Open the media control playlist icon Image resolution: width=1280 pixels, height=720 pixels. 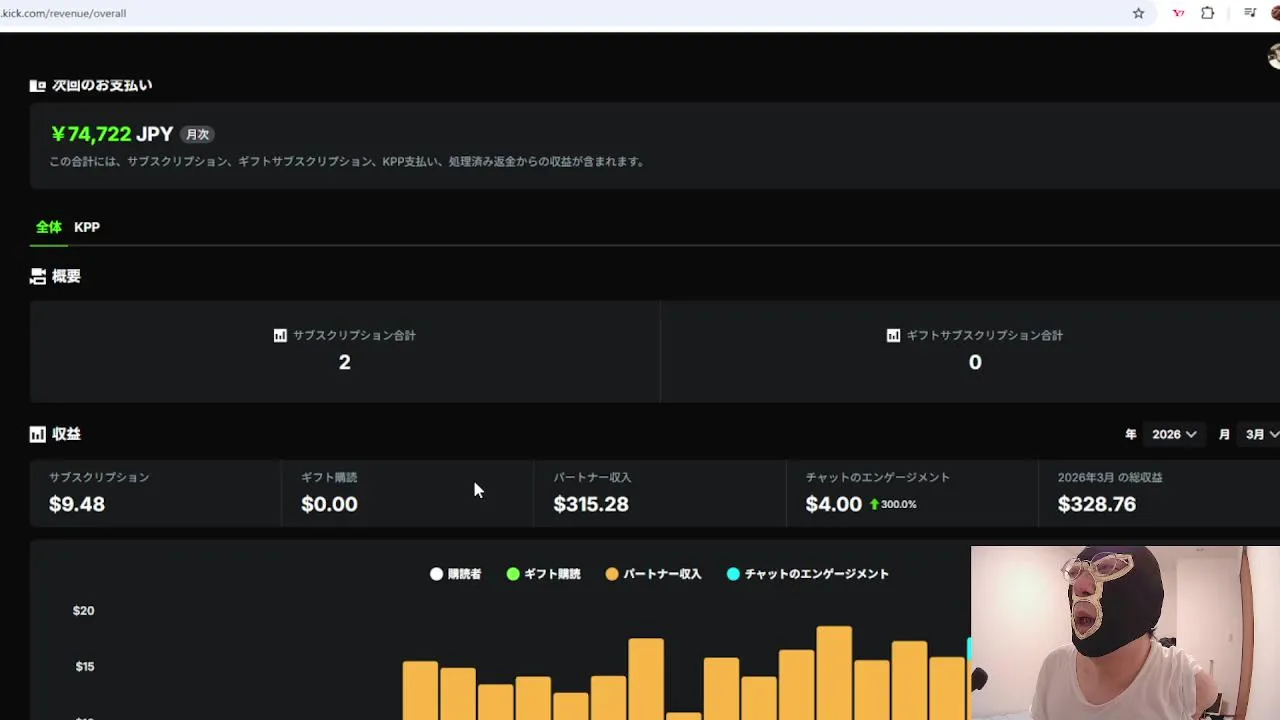pyautogui.click(x=1250, y=13)
